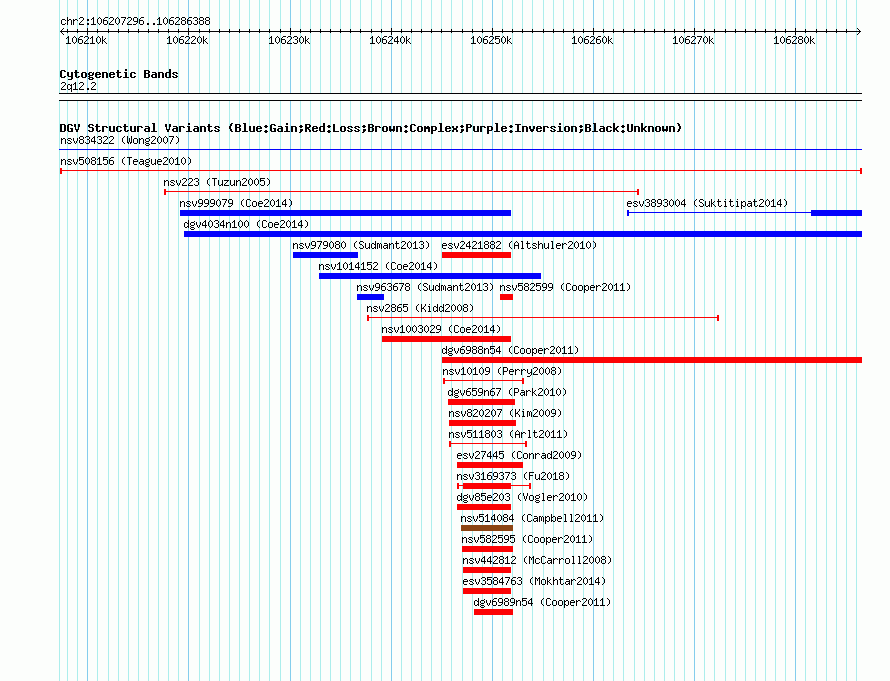Click the 106220k ruler tick label
This screenshot has height=681, width=890.
[187, 40]
